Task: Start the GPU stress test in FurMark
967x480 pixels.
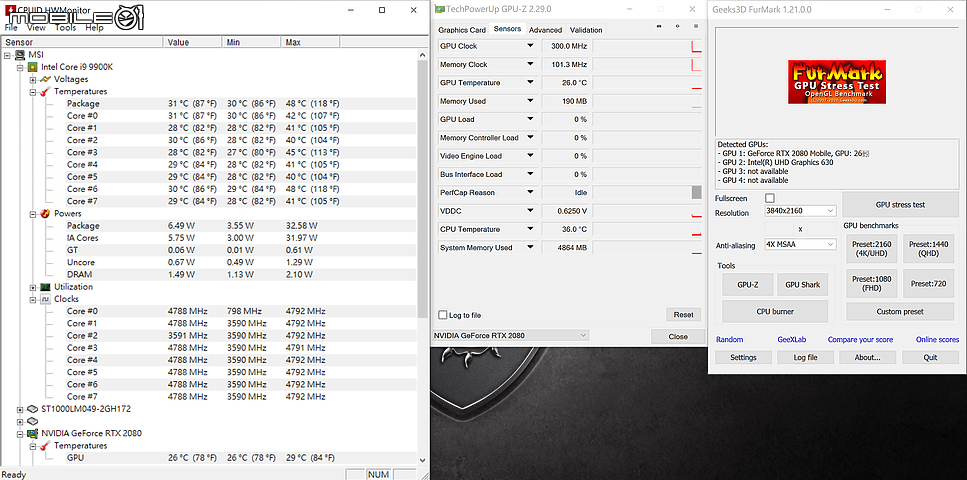Action: [900, 205]
